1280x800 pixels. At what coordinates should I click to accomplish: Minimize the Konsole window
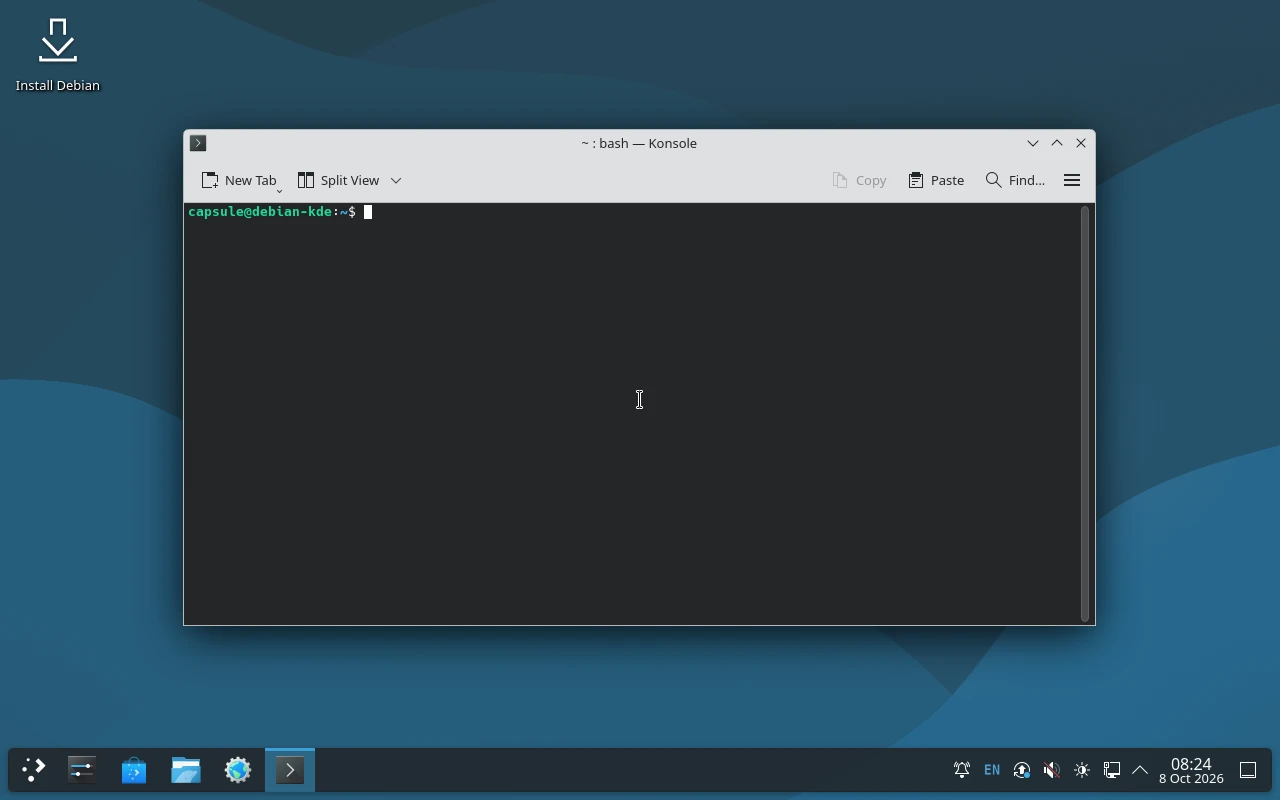(1033, 143)
